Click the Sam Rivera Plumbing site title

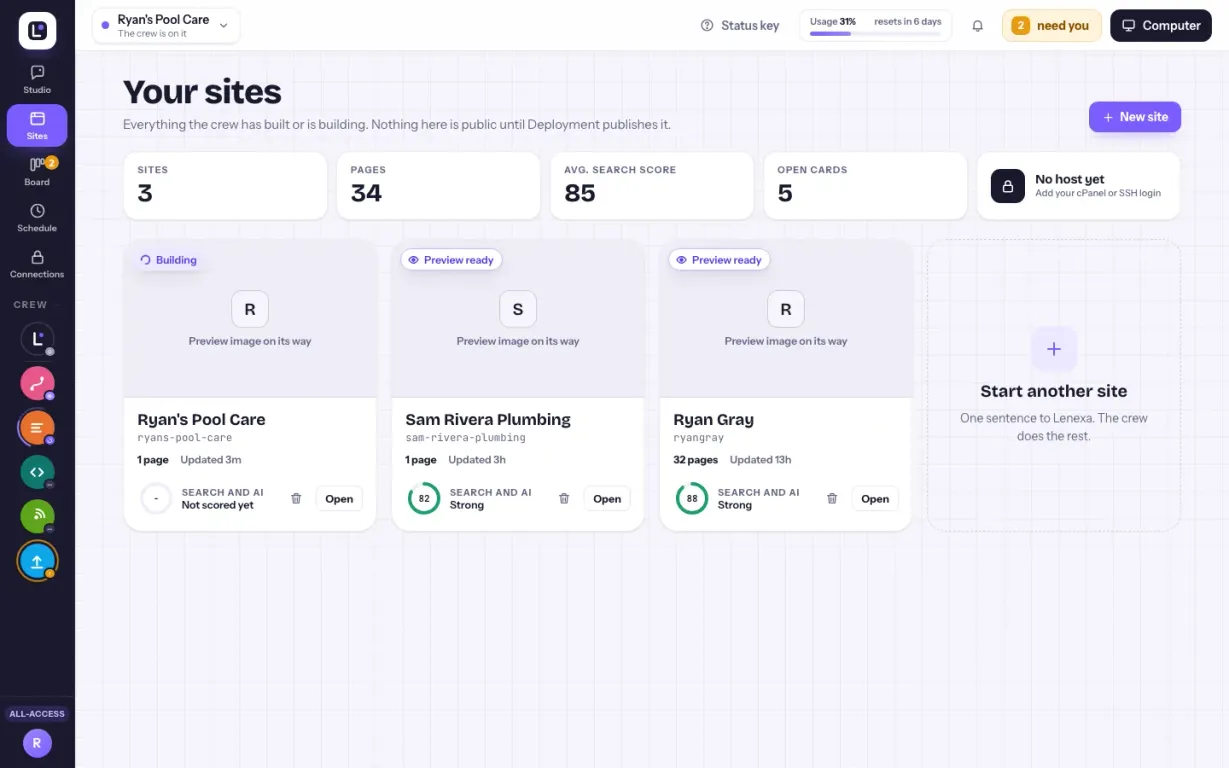coord(488,420)
